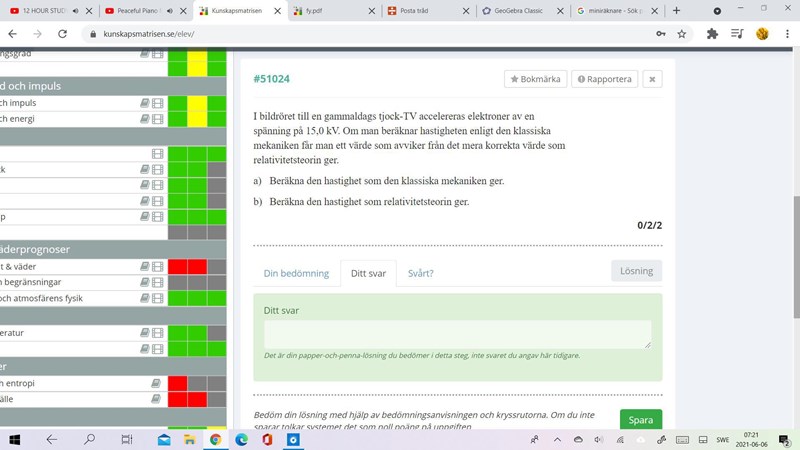
Task: Report the question via the Rapportera button
Action: (604, 79)
